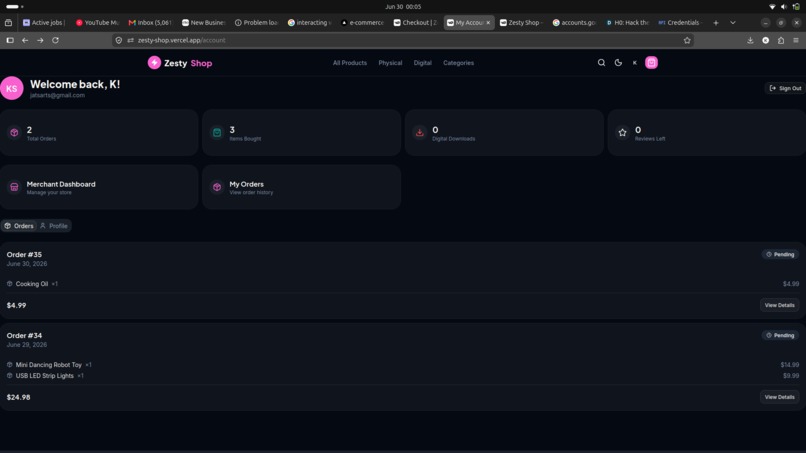Viewport: 806px width, 453px height.
Task: Switch to the YouTube Music browser tab
Action: point(97,23)
